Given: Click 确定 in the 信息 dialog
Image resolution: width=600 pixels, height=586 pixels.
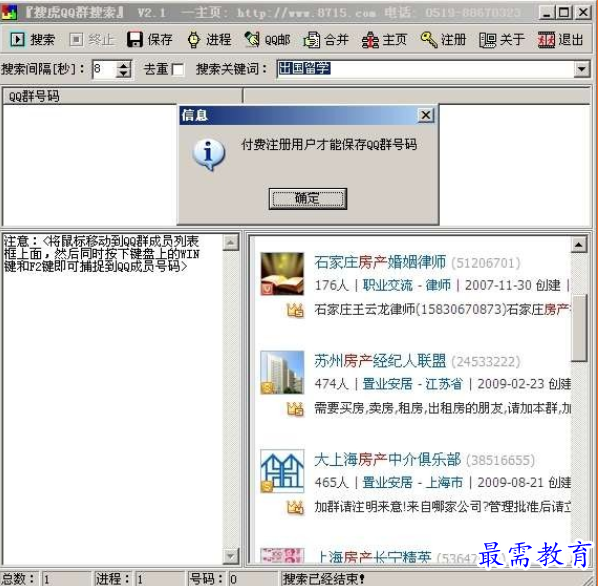Looking at the screenshot, I should [308, 199].
